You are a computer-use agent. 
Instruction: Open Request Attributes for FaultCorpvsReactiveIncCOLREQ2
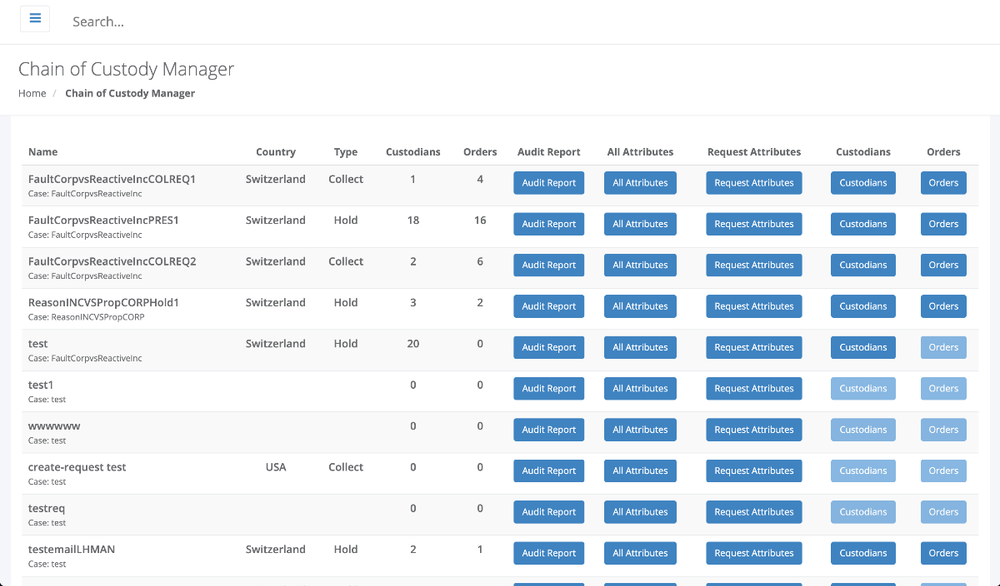tap(754, 265)
